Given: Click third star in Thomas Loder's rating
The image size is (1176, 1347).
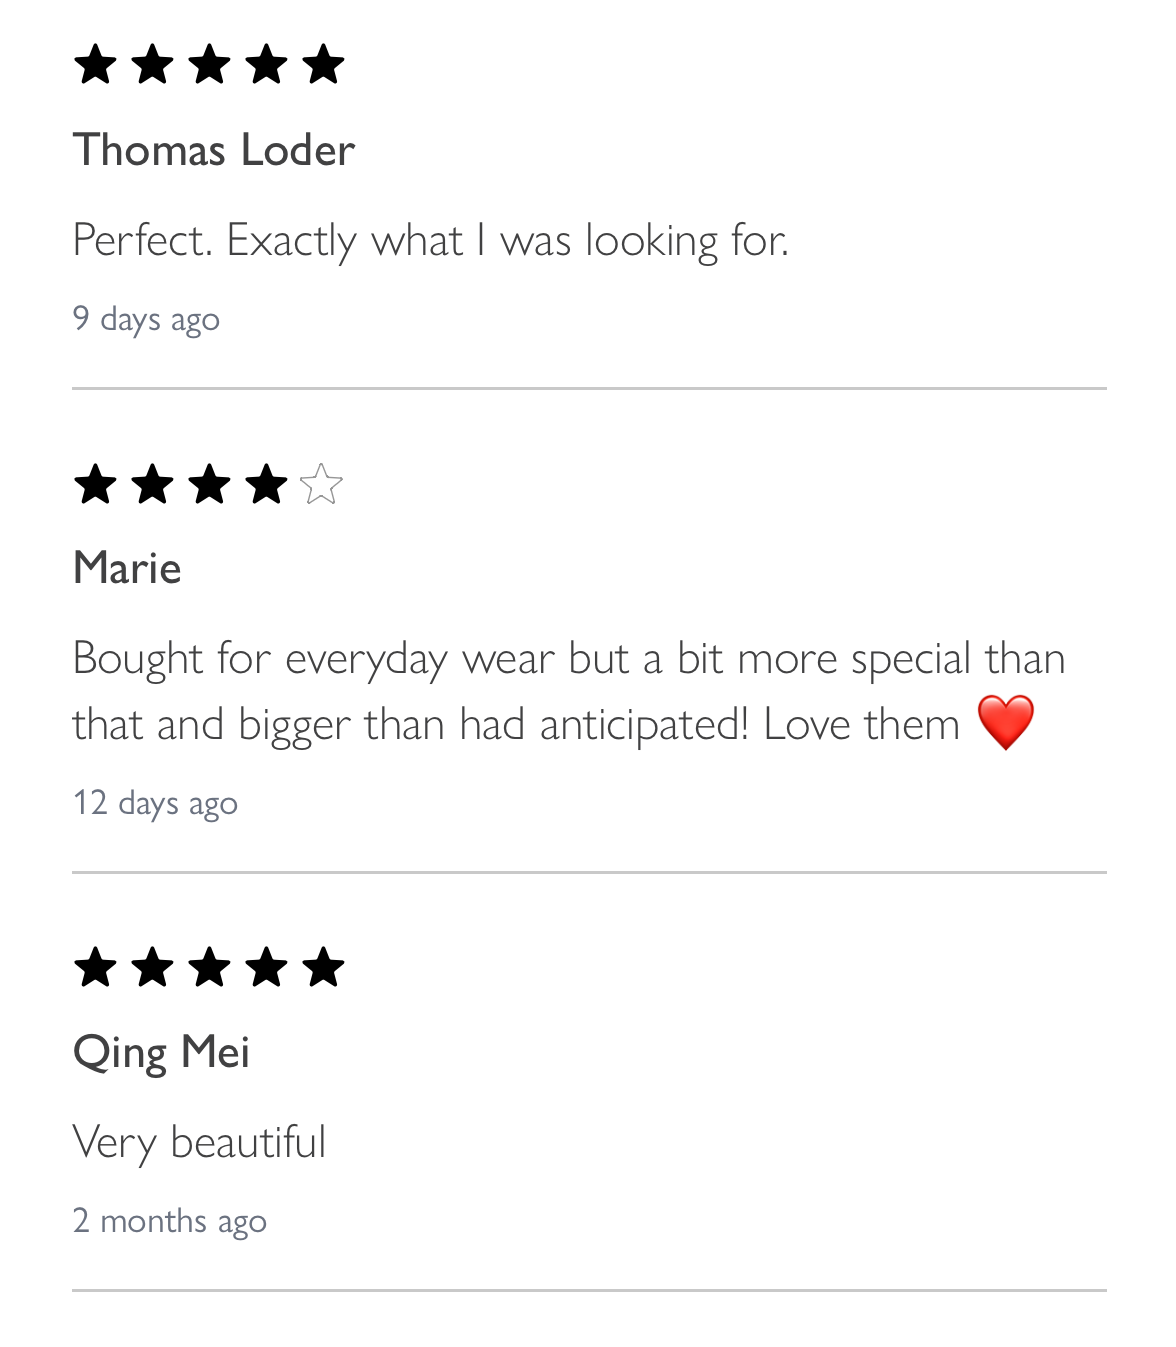Looking at the screenshot, I should [209, 65].
